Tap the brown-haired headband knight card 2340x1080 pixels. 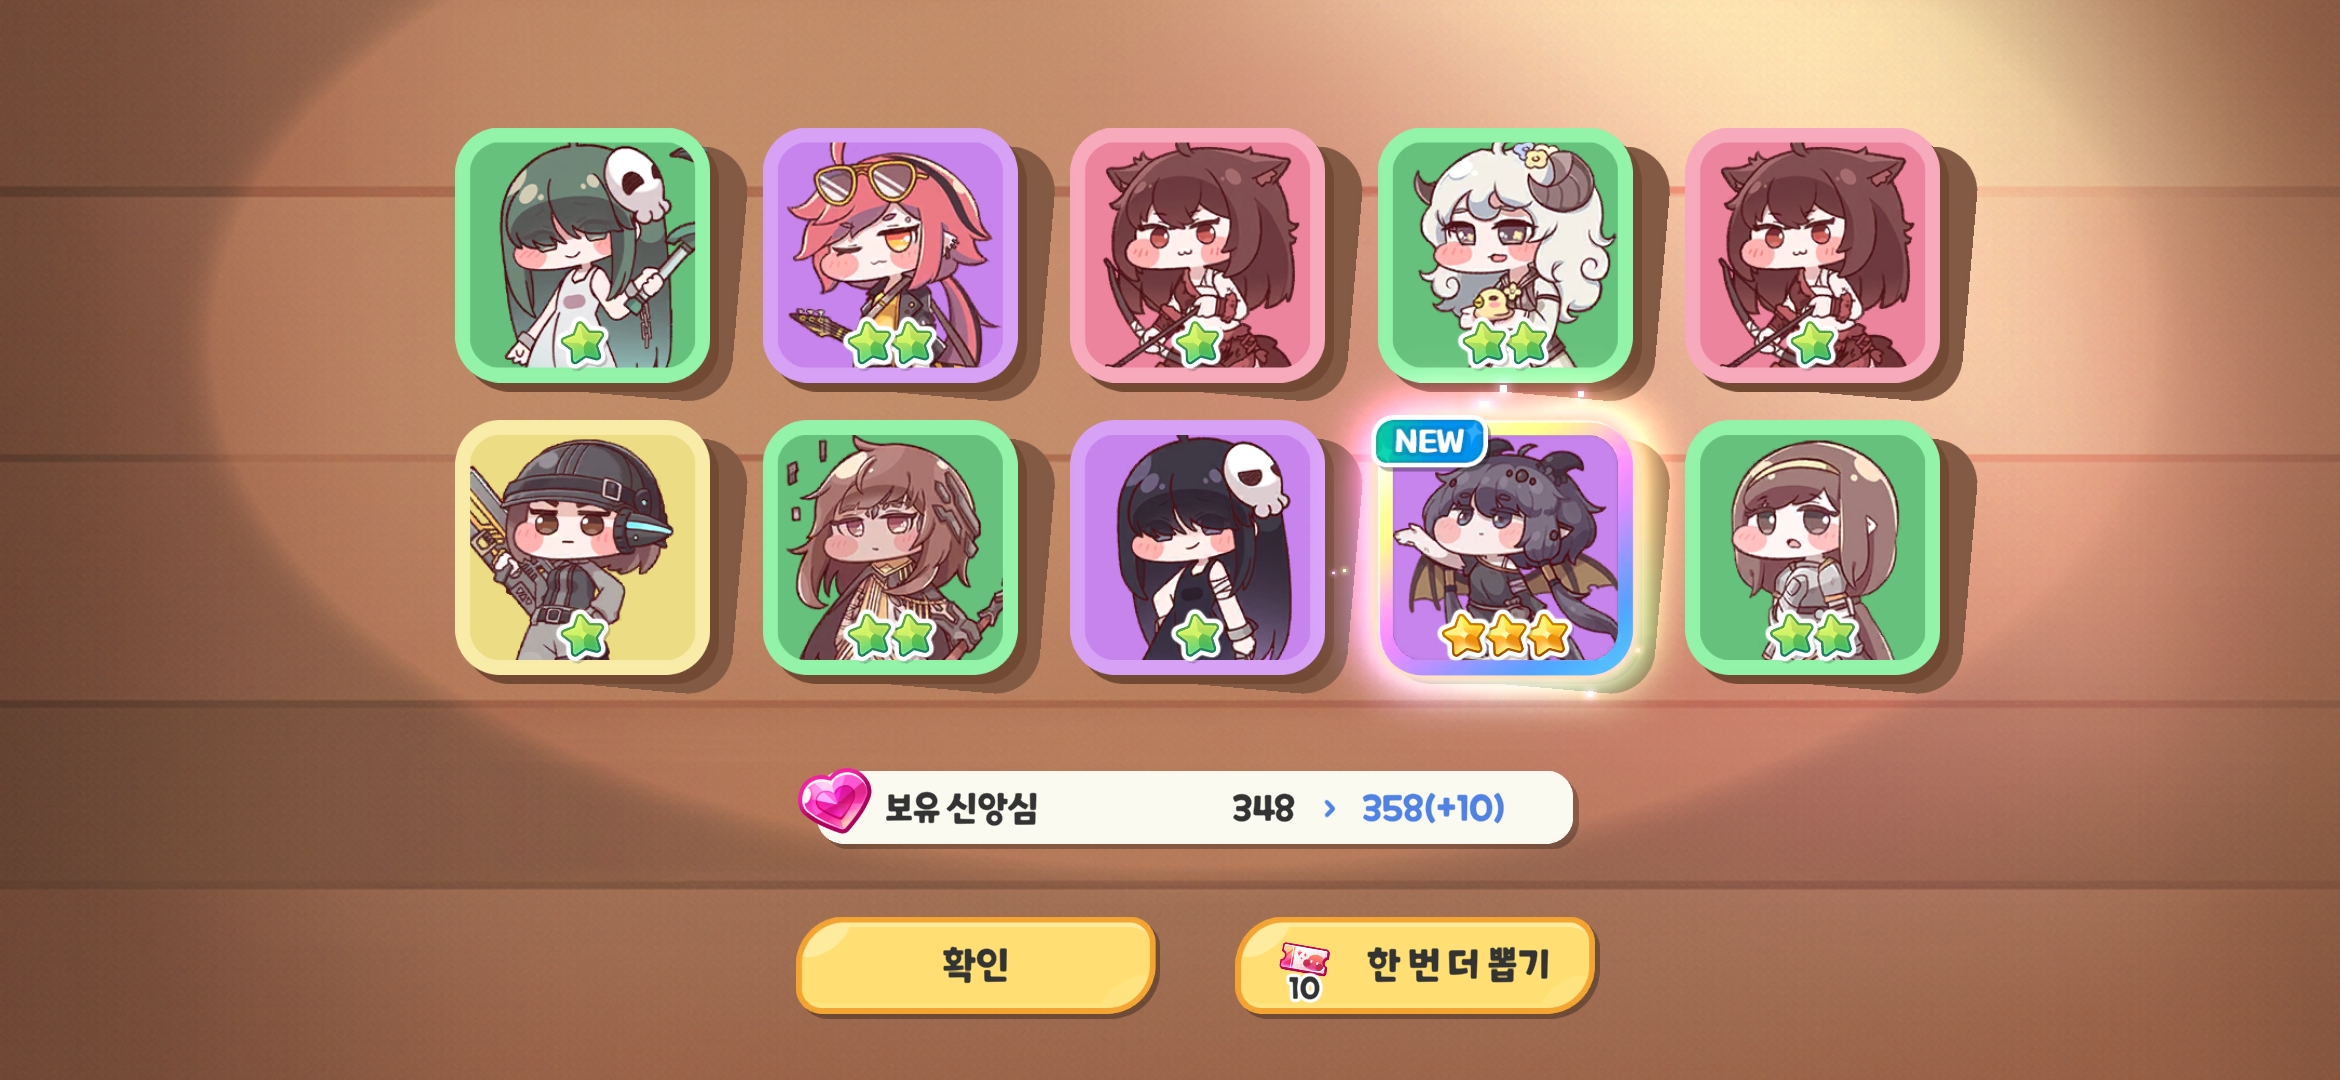click(x=1812, y=547)
